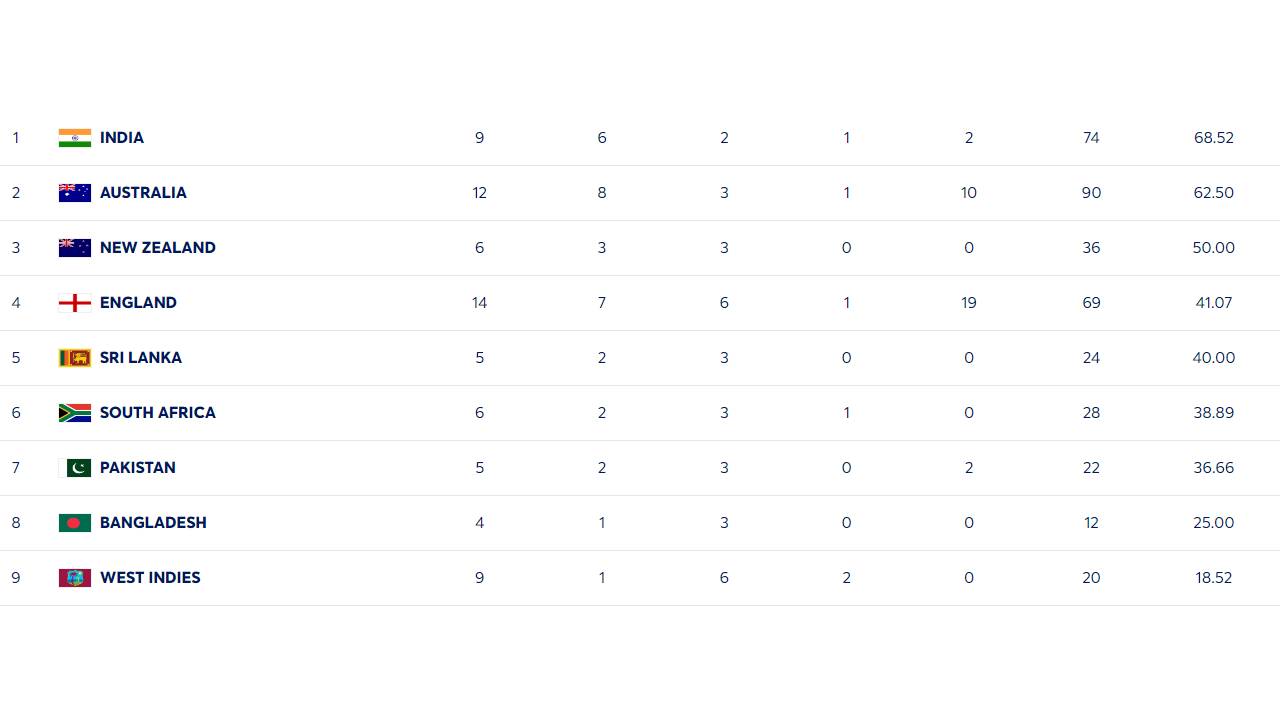Click the South Africa flag icon
Image resolution: width=1280 pixels, height=720 pixels.
pos(75,413)
